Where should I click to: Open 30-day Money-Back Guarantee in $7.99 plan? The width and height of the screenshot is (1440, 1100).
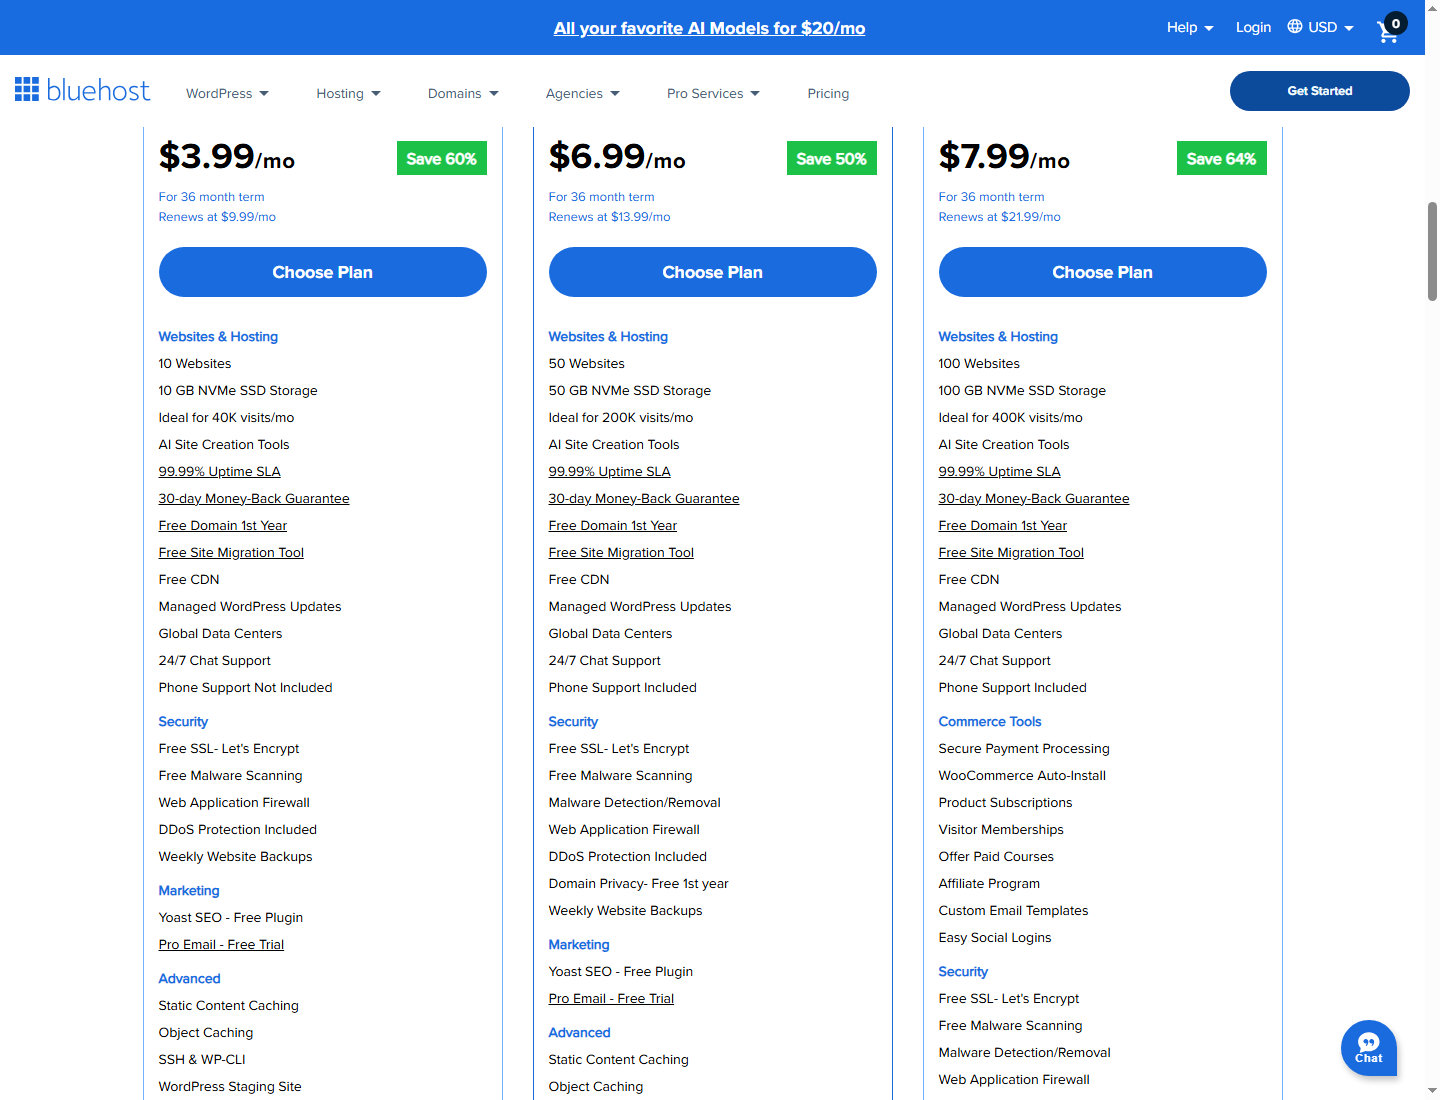point(1034,498)
